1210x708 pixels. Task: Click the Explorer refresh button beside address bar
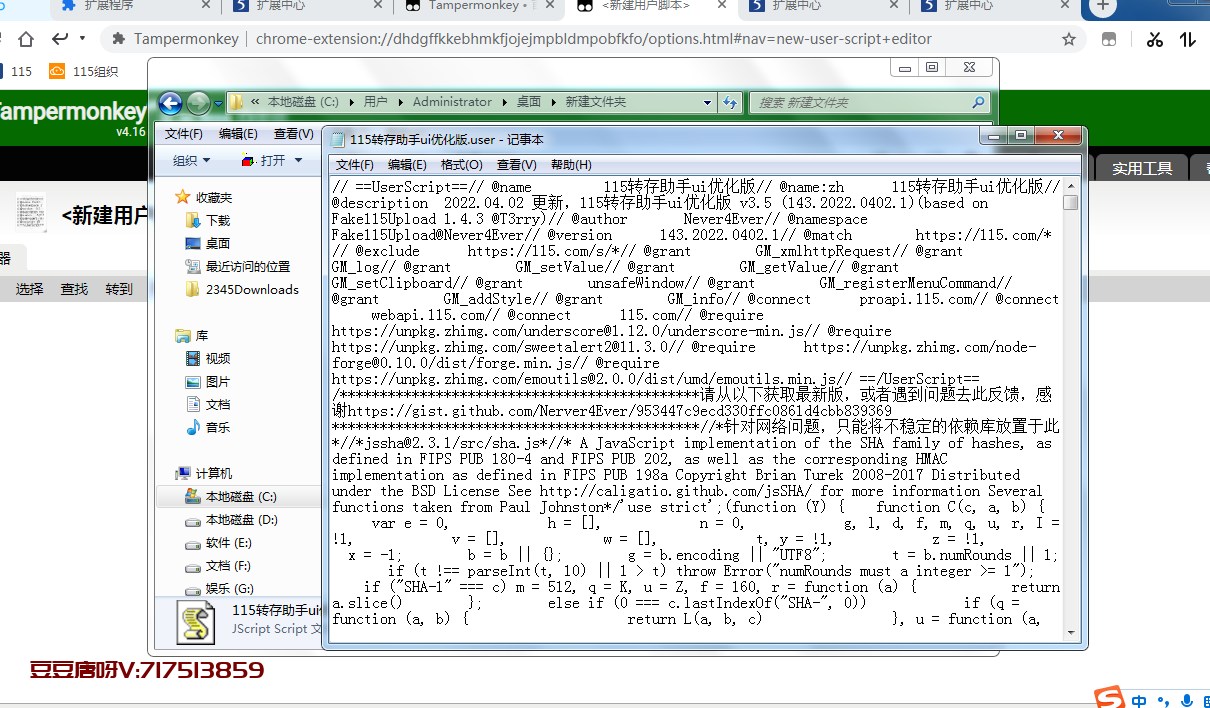click(x=730, y=102)
